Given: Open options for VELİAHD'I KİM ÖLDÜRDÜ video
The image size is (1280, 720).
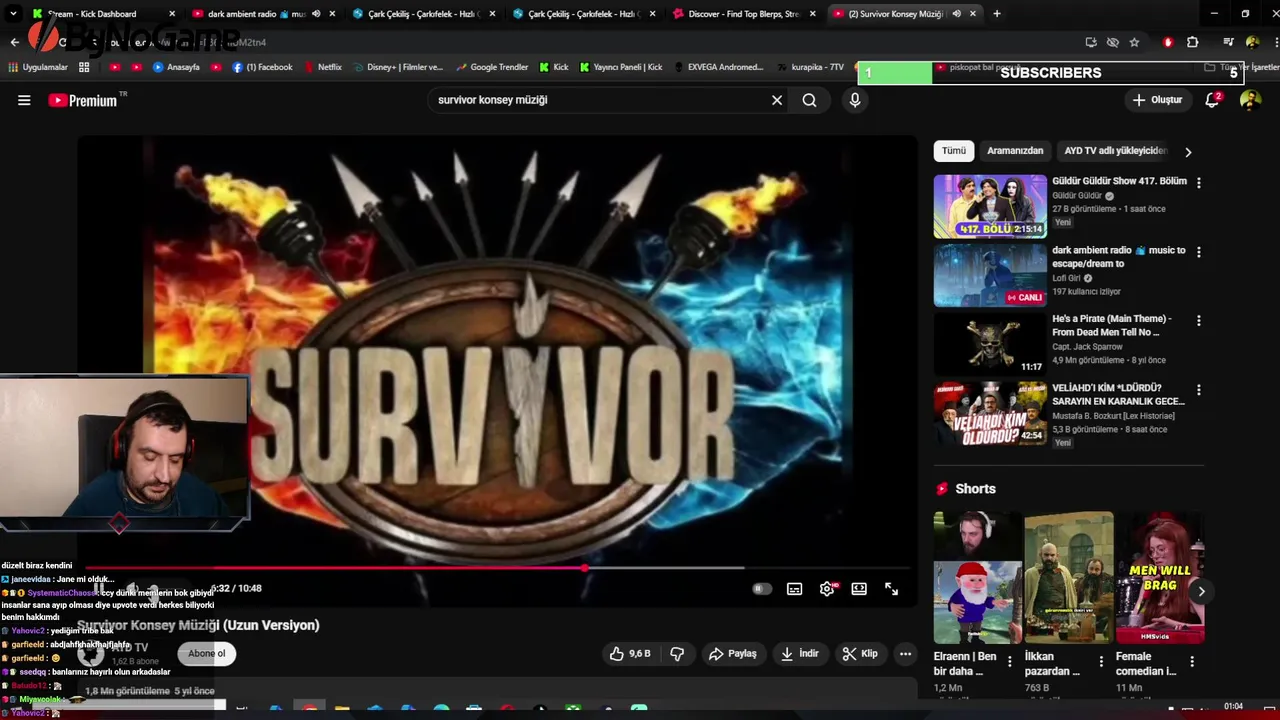Looking at the screenshot, I should coord(1198,390).
